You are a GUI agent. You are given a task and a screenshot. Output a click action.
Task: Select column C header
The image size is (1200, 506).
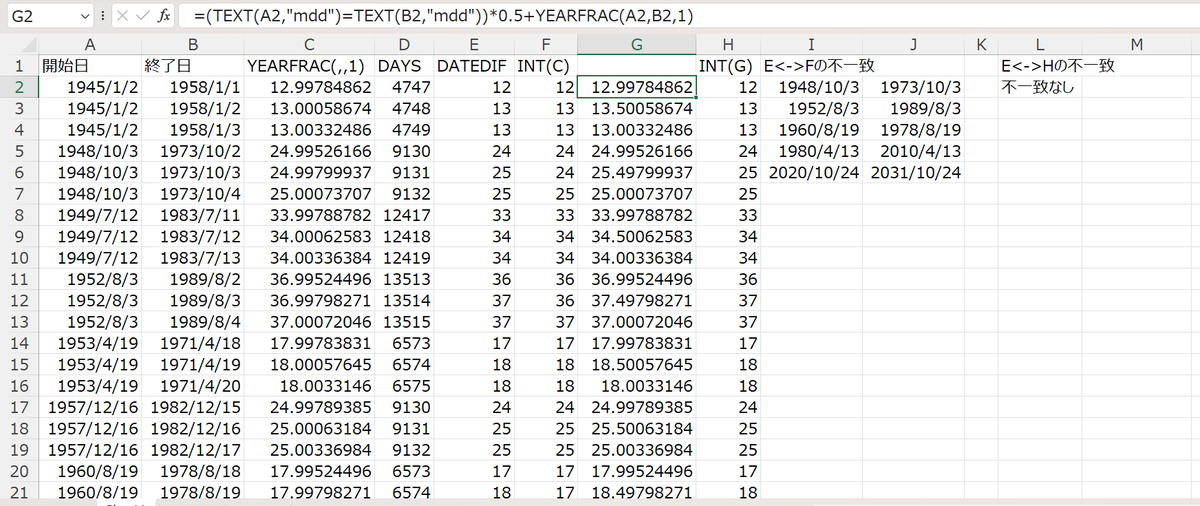click(309, 43)
